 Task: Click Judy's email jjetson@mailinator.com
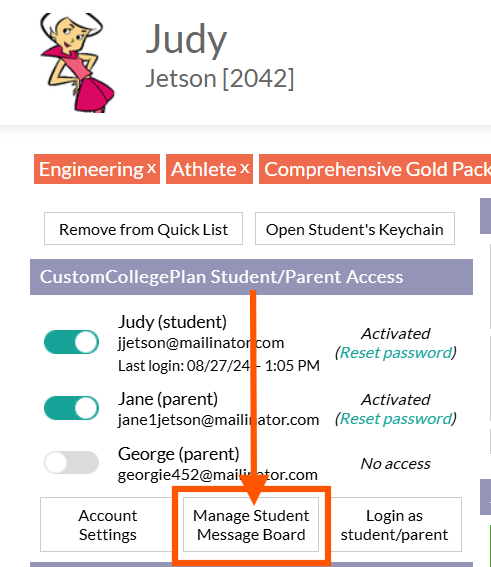(x=201, y=343)
